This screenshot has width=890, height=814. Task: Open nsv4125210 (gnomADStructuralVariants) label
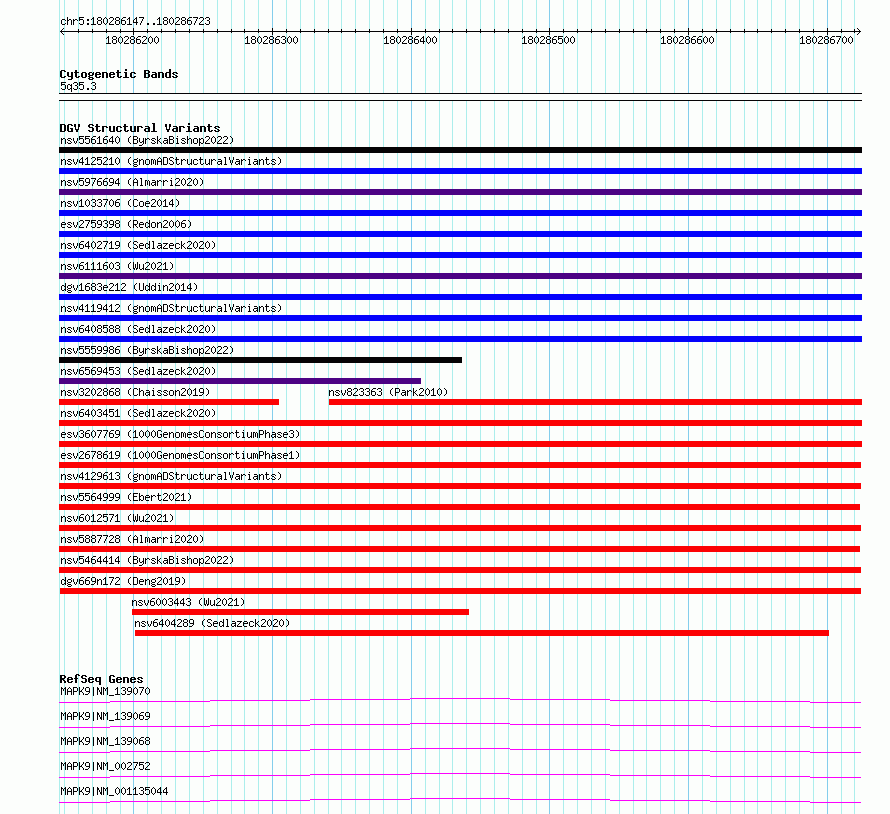point(171,161)
